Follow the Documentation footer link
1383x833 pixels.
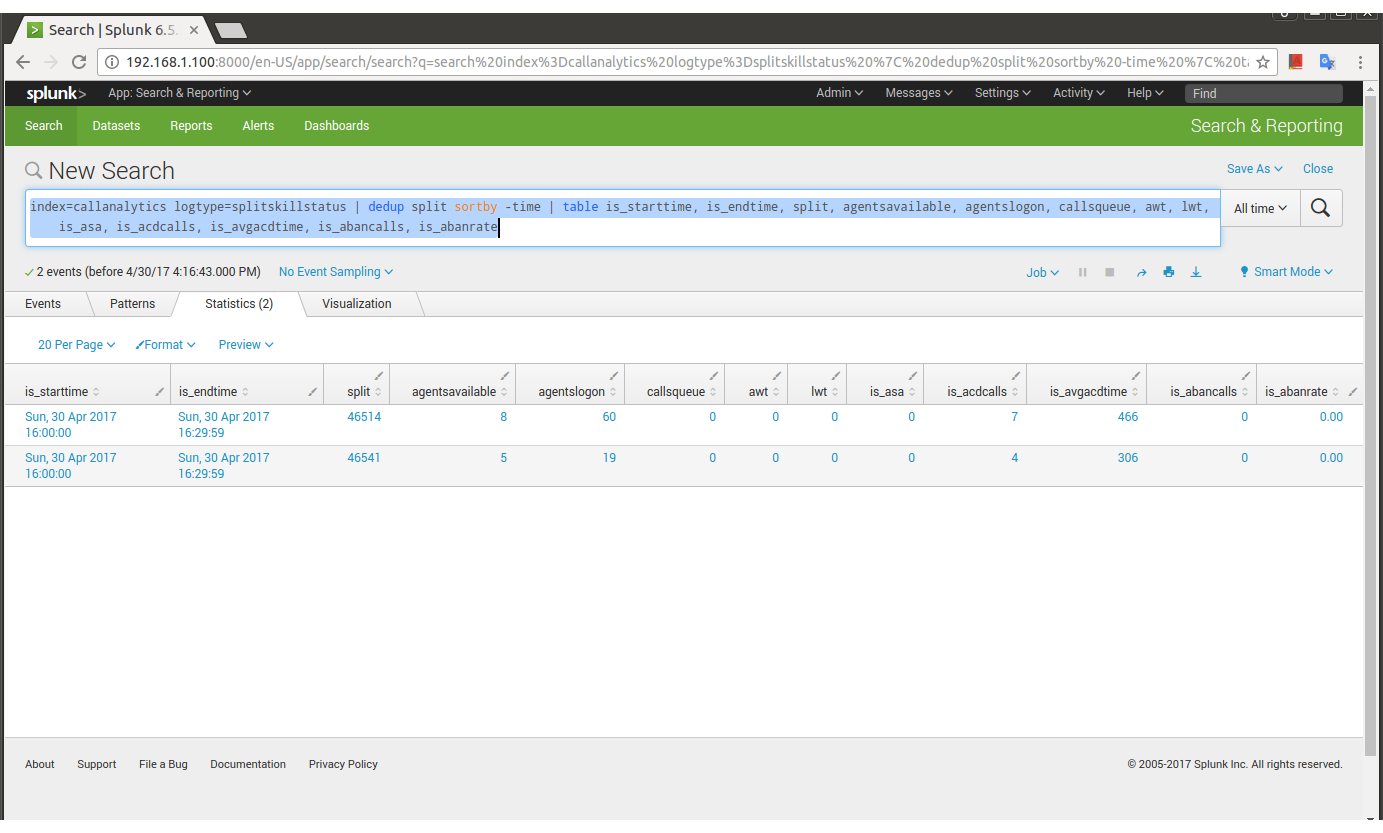248,764
